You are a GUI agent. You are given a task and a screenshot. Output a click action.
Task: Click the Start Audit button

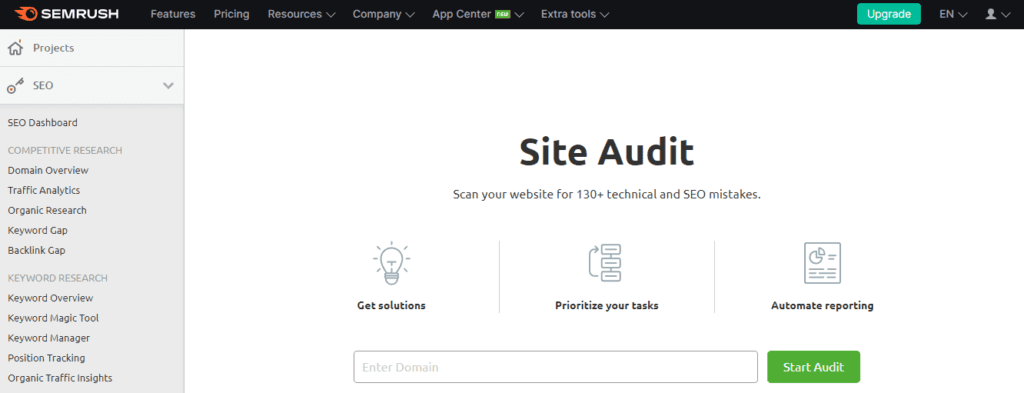point(813,367)
